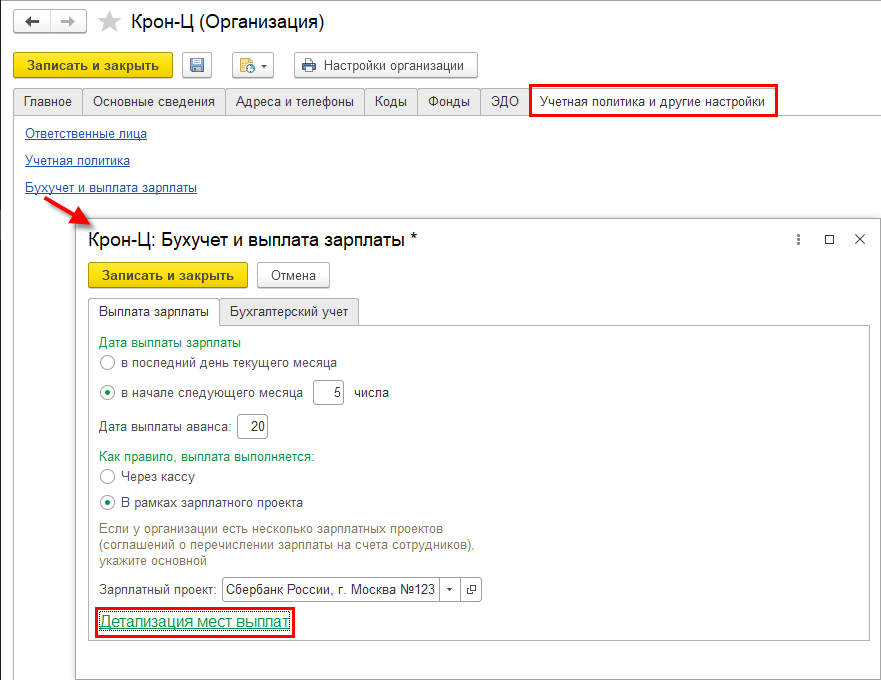Save the organization with the floppy disk icon
Screen dimensions: 881x680
(197, 65)
